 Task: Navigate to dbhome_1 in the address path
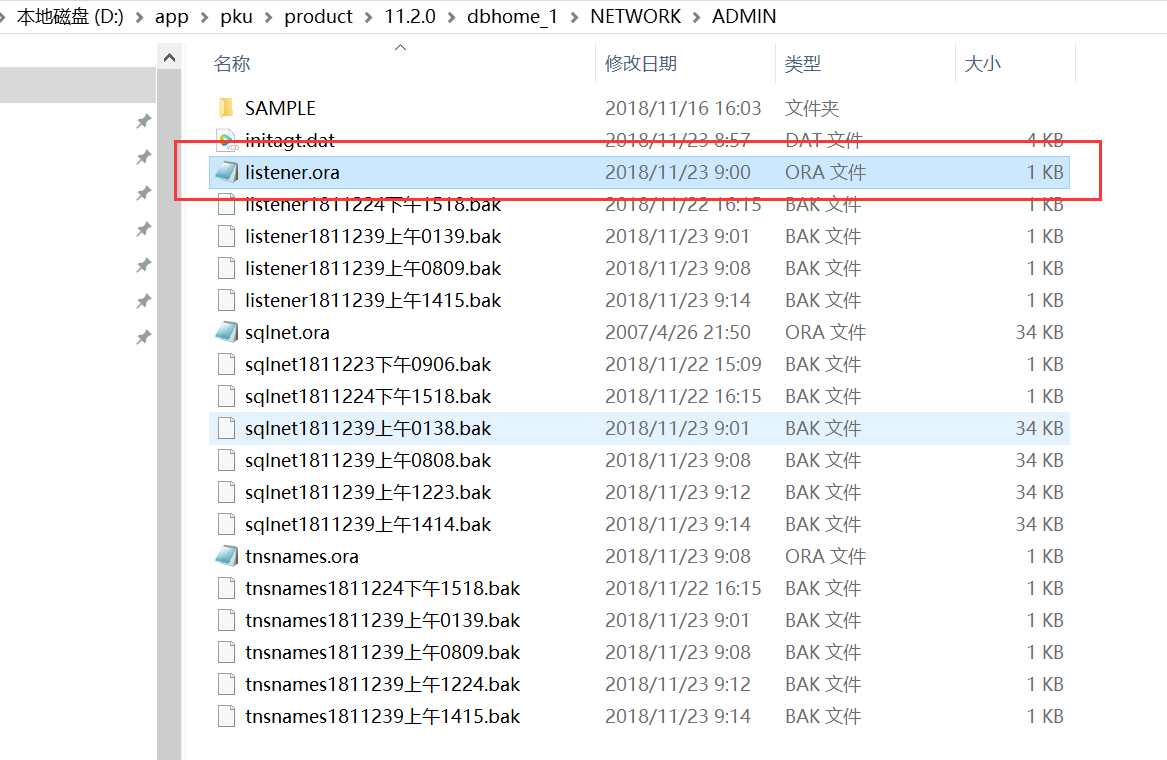tap(513, 16)
